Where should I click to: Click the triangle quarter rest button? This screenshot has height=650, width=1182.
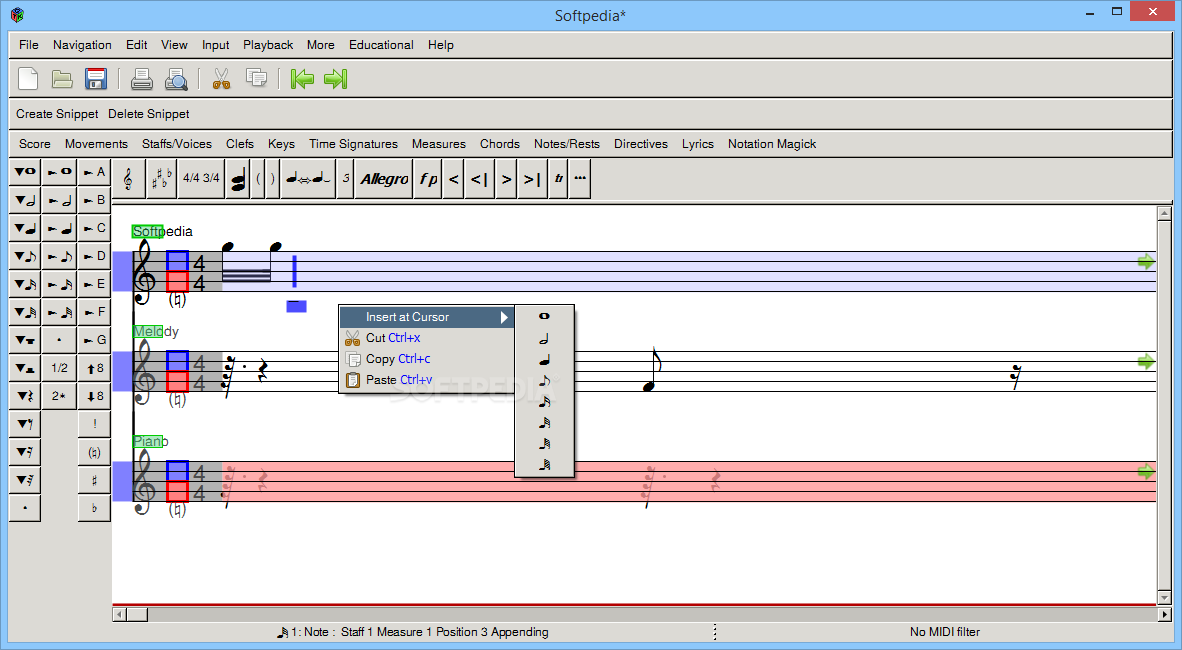25,396
